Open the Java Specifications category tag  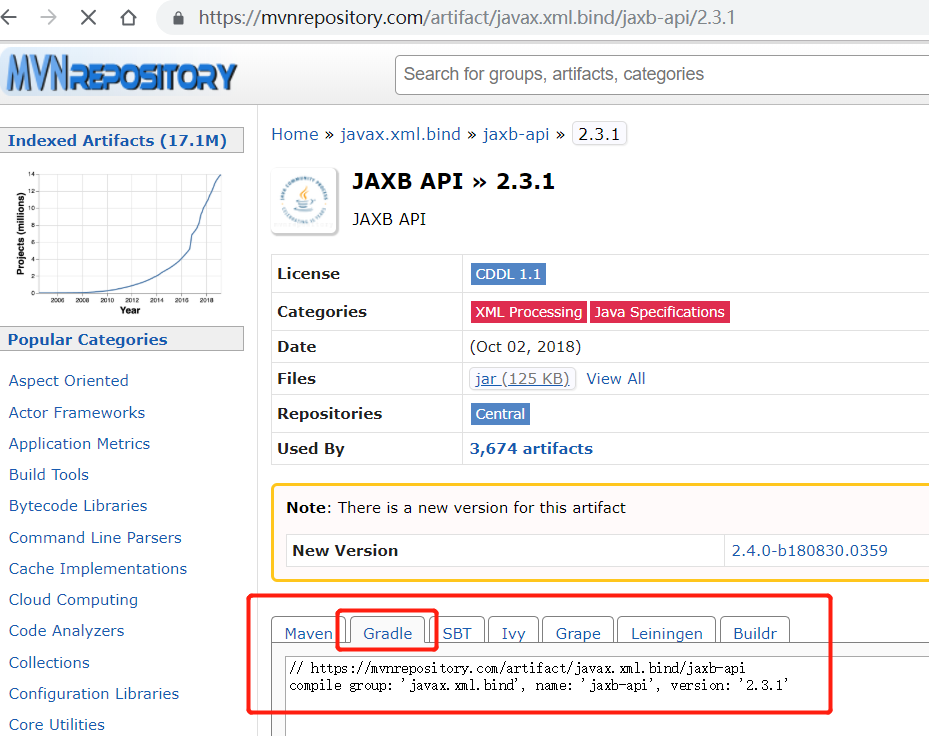(x=659, y=312)
